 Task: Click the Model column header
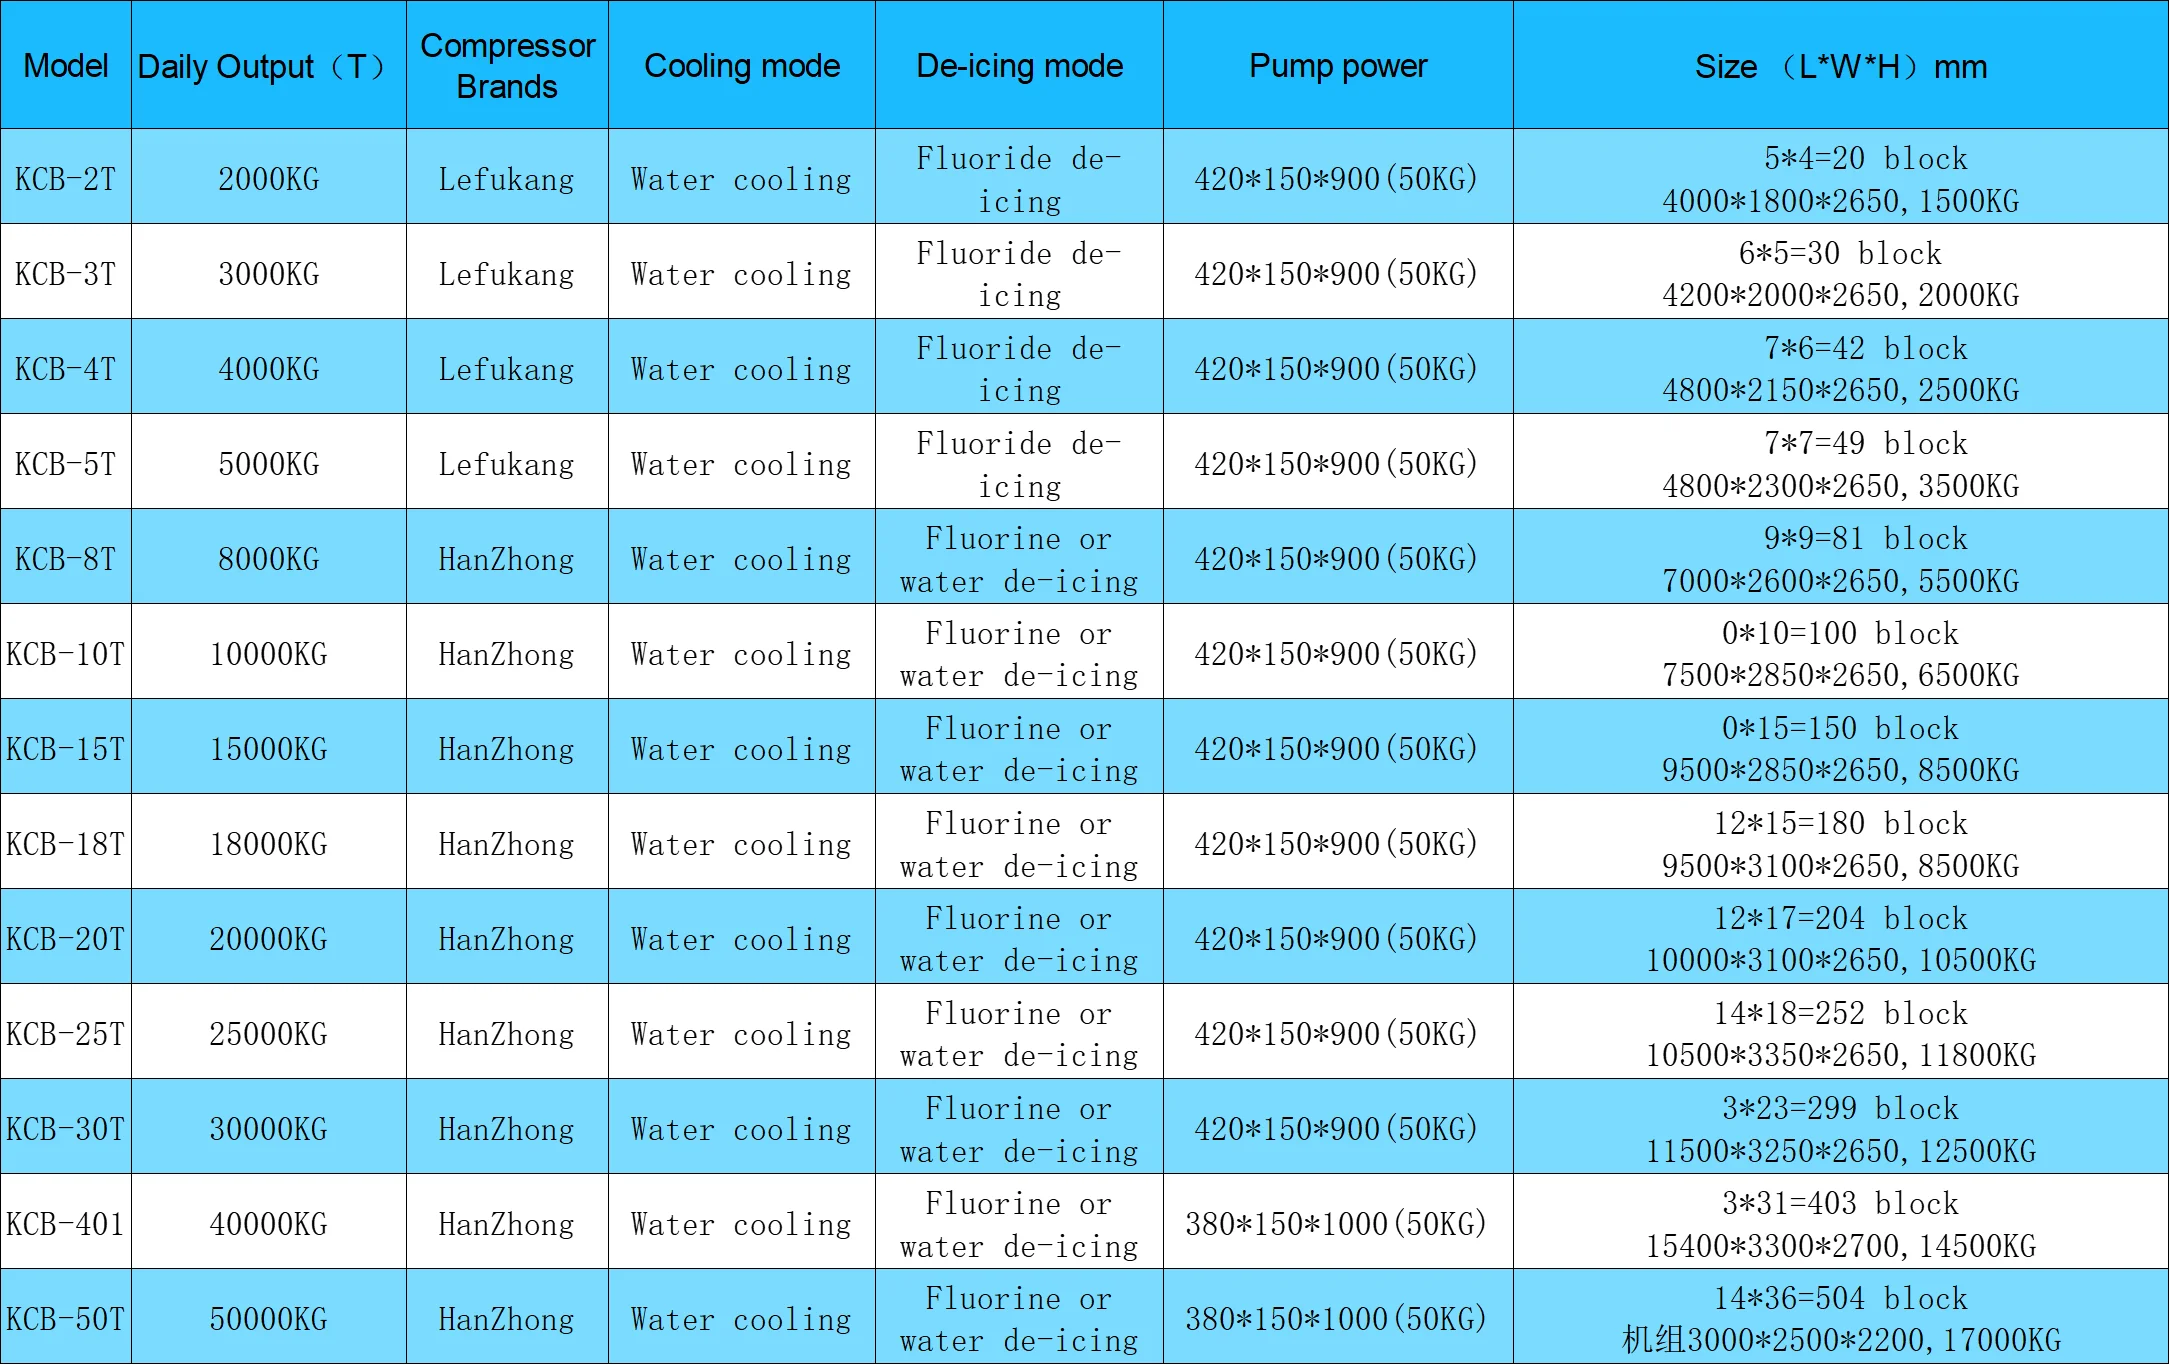coord(65,66)
